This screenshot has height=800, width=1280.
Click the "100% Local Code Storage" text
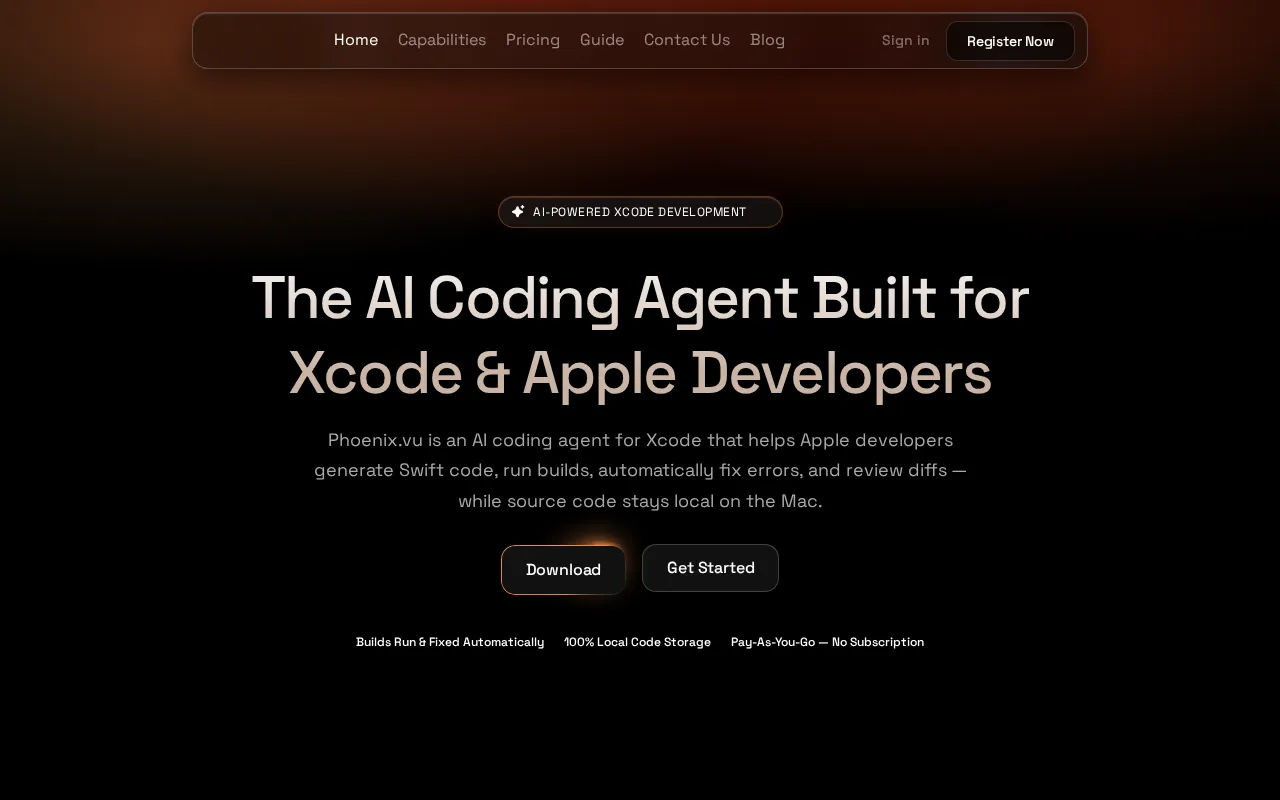coord(637,642)
